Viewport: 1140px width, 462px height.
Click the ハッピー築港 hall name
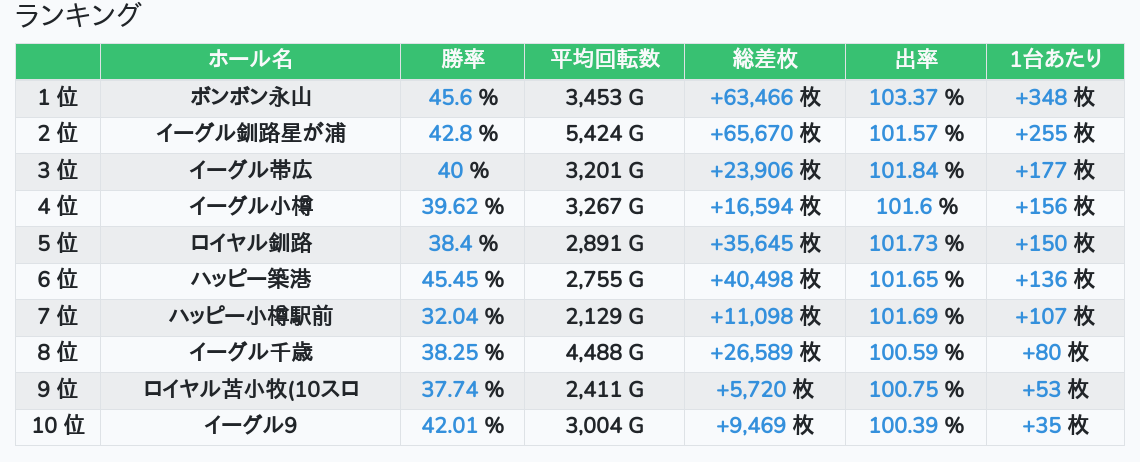(250, 280)
